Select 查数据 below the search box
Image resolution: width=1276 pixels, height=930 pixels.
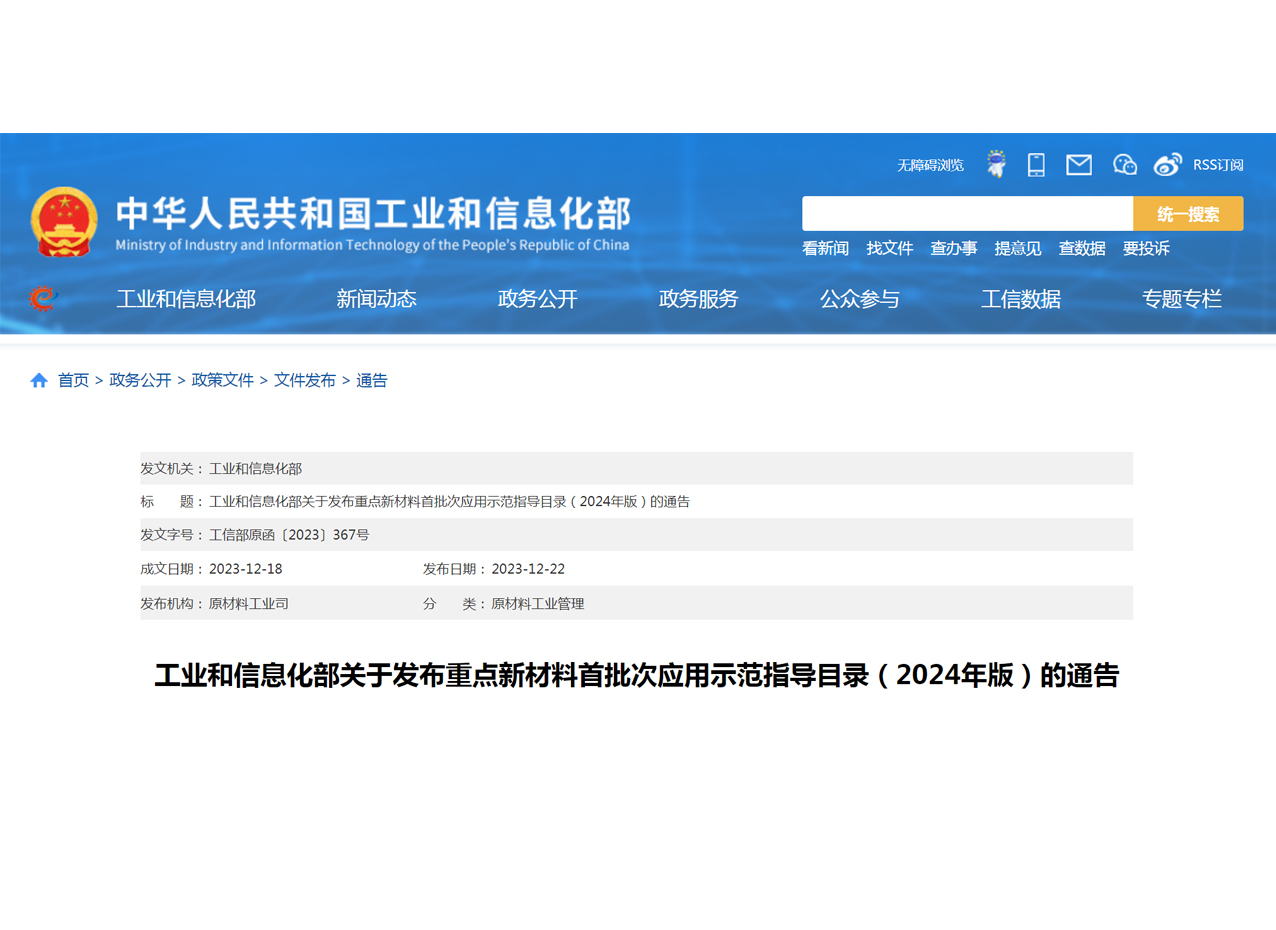(1082, 249)
